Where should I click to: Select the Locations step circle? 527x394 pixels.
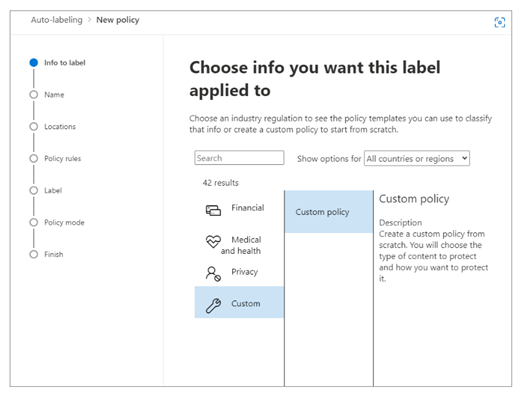click(x=34, y=126)
